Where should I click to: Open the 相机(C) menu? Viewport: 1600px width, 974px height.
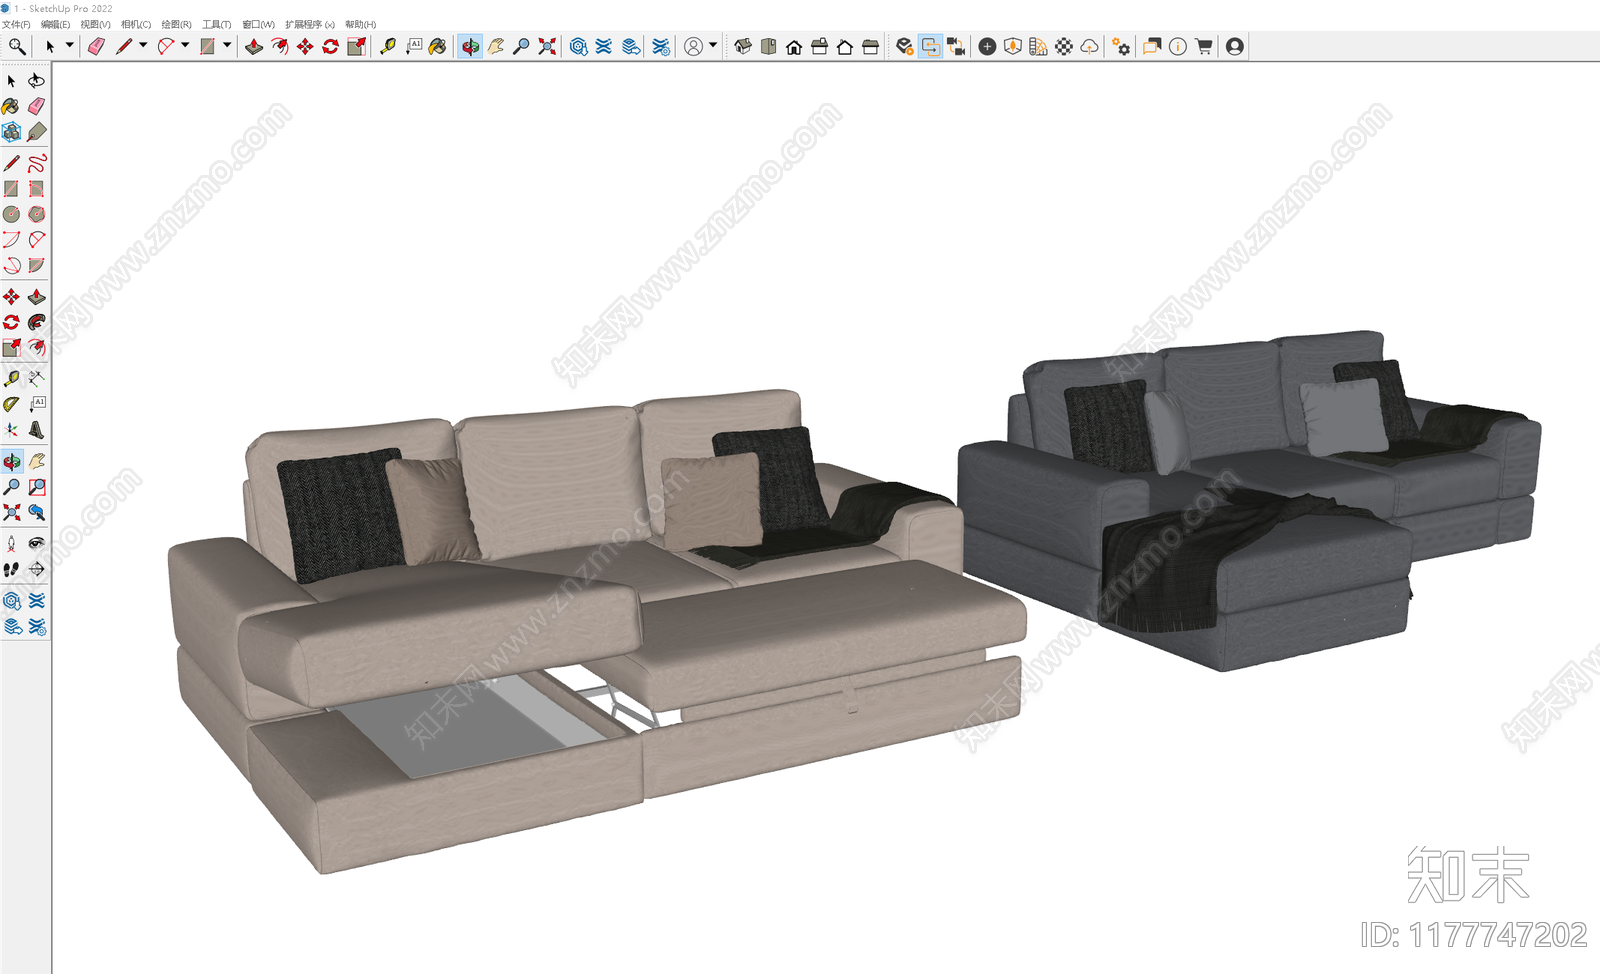click(x=135, y=24)
